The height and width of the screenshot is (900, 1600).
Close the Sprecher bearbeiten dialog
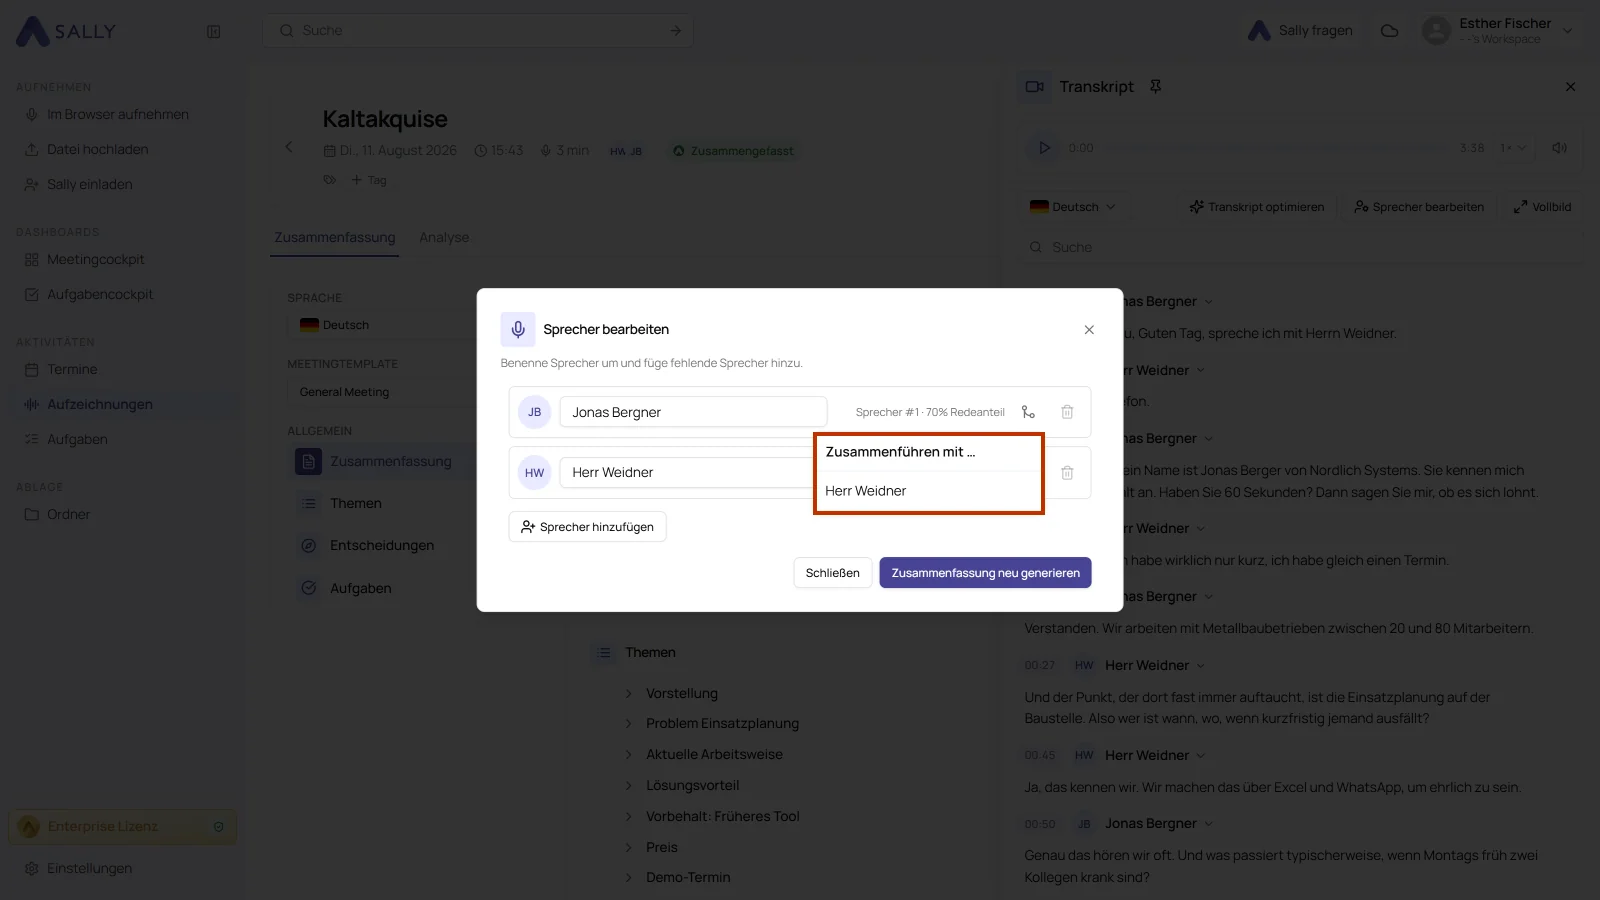pos(1089,330)
